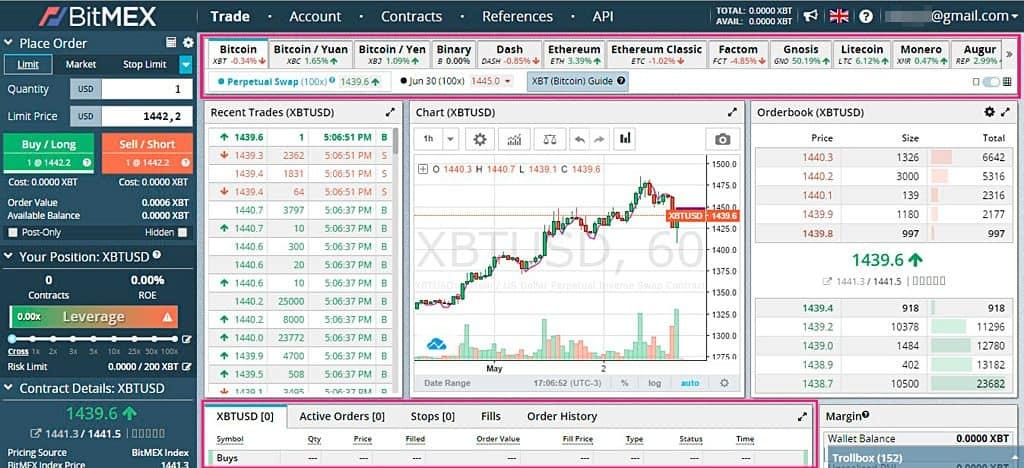
Task: Expand the Orderbook panel to fullscreen
Action: point(1006,112)
